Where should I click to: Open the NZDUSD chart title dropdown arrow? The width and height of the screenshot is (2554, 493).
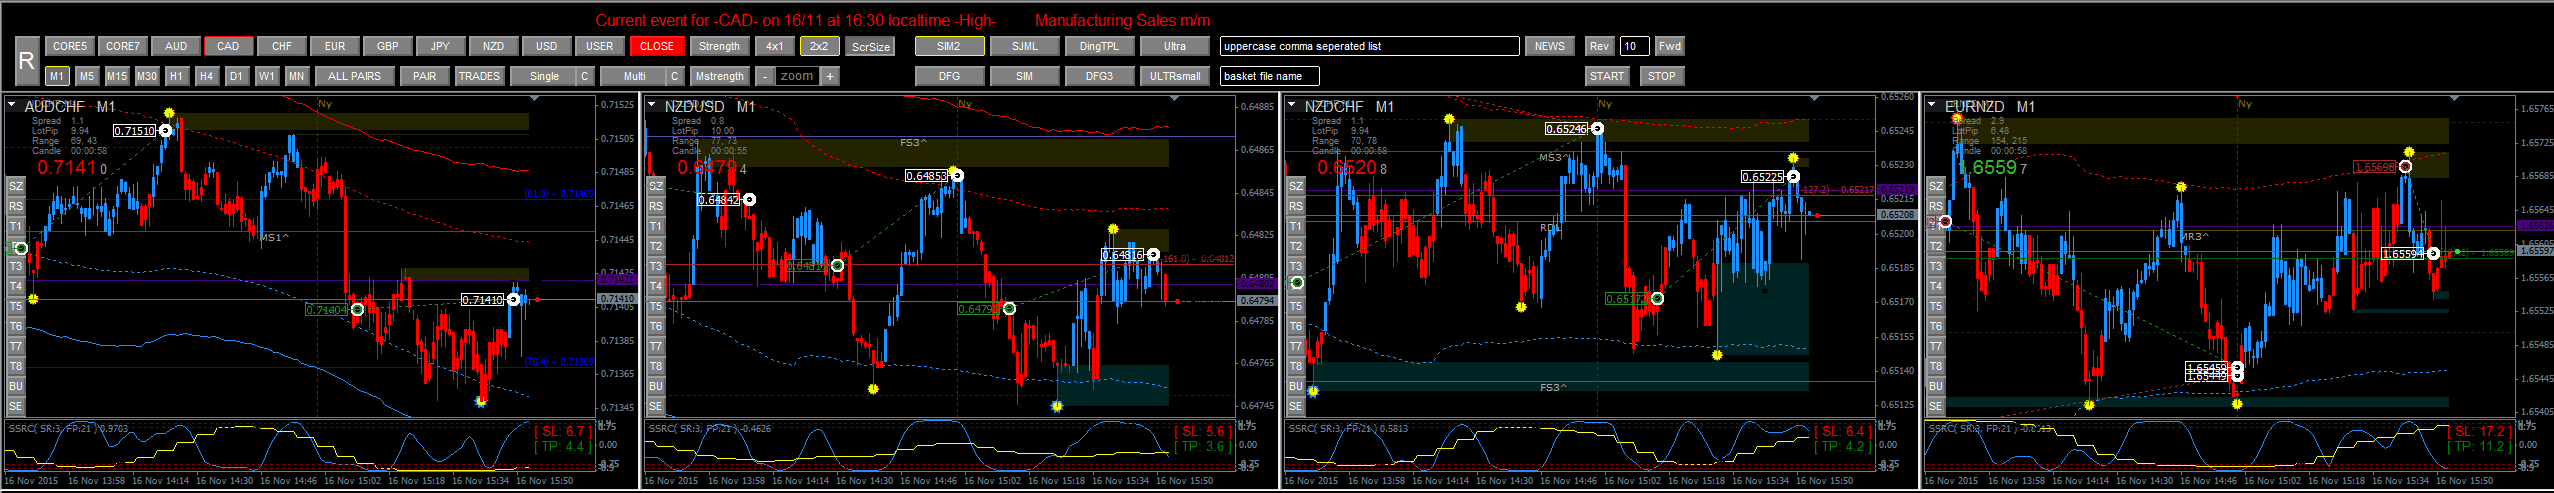(x=652, y=104)
